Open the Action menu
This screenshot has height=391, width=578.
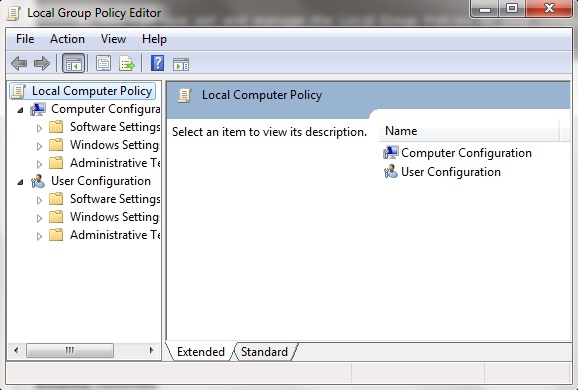point(67,39)
